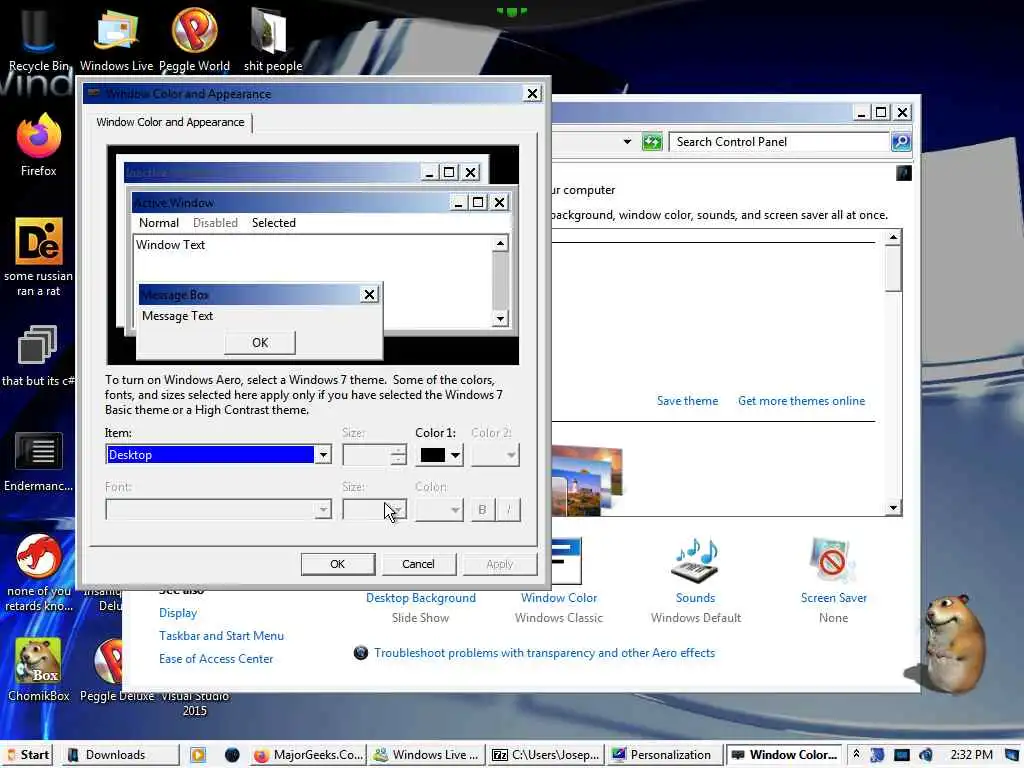This screenshot has width=1024, height=768.
Task: Click Normal in the preview menu
Action: pos(159,223)
